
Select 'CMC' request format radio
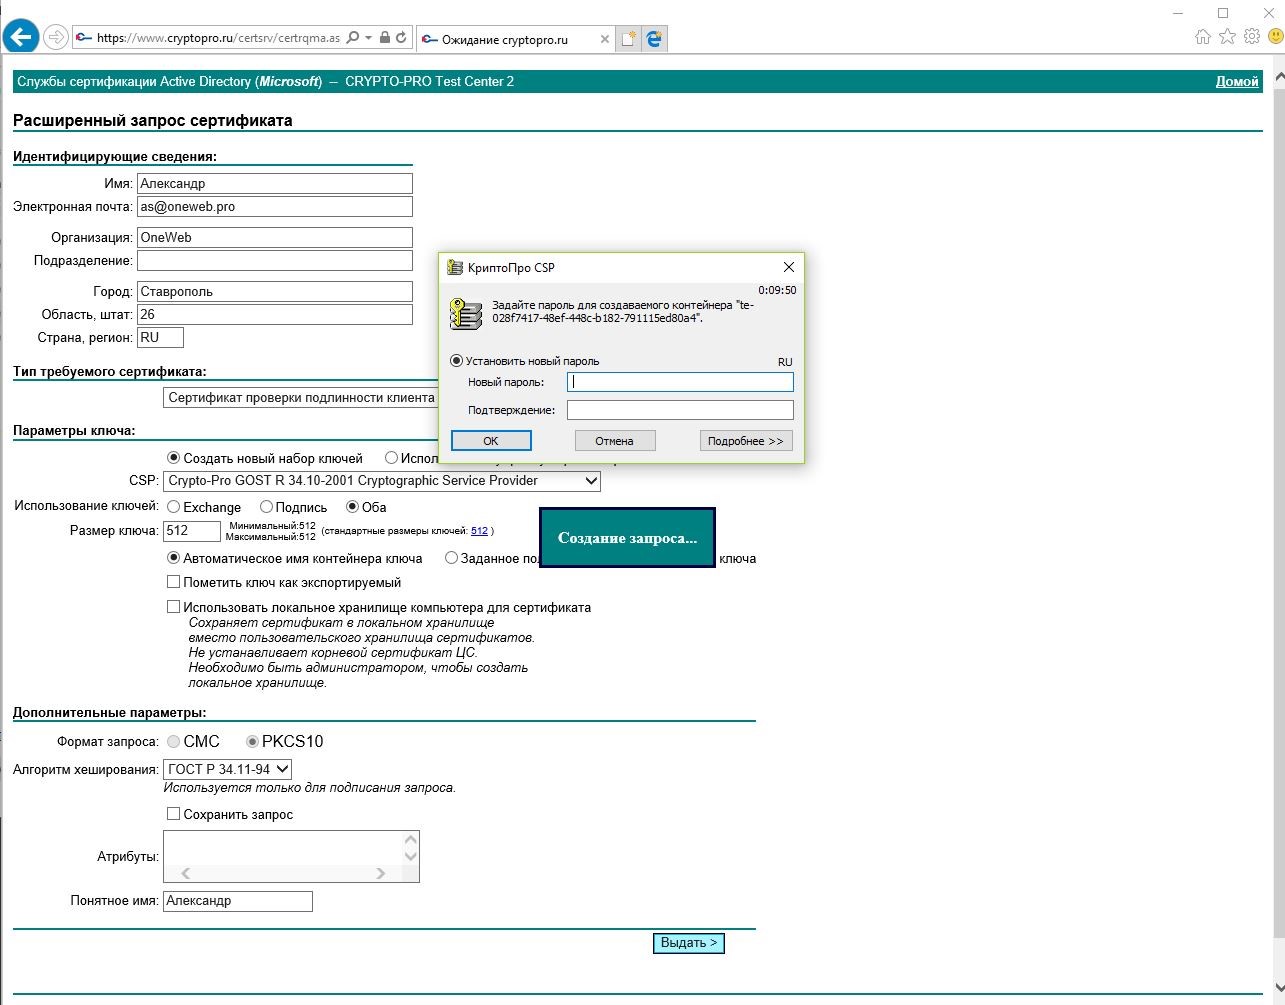pyautogui.click(x=174, y=741)
